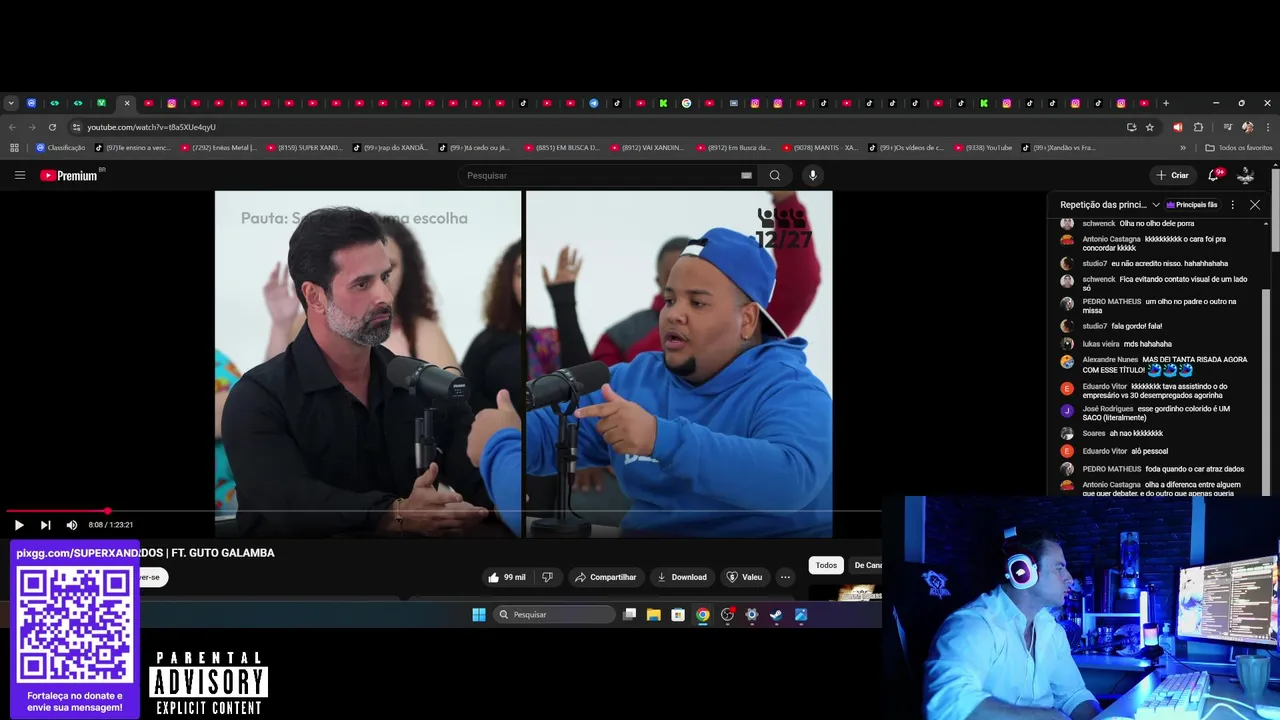1280x720 pixels.
Task: Open the gear icon in the taskbar
Action: point(752,615)
